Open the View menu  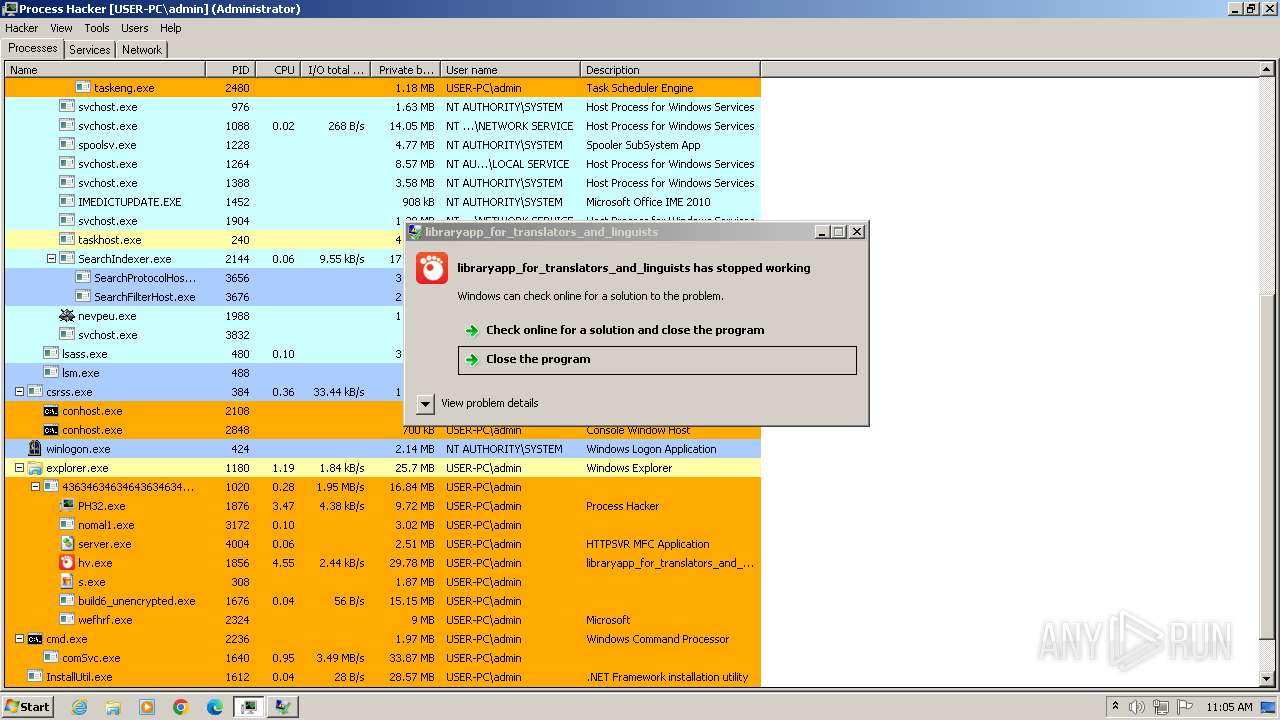(x=61, y=28)
